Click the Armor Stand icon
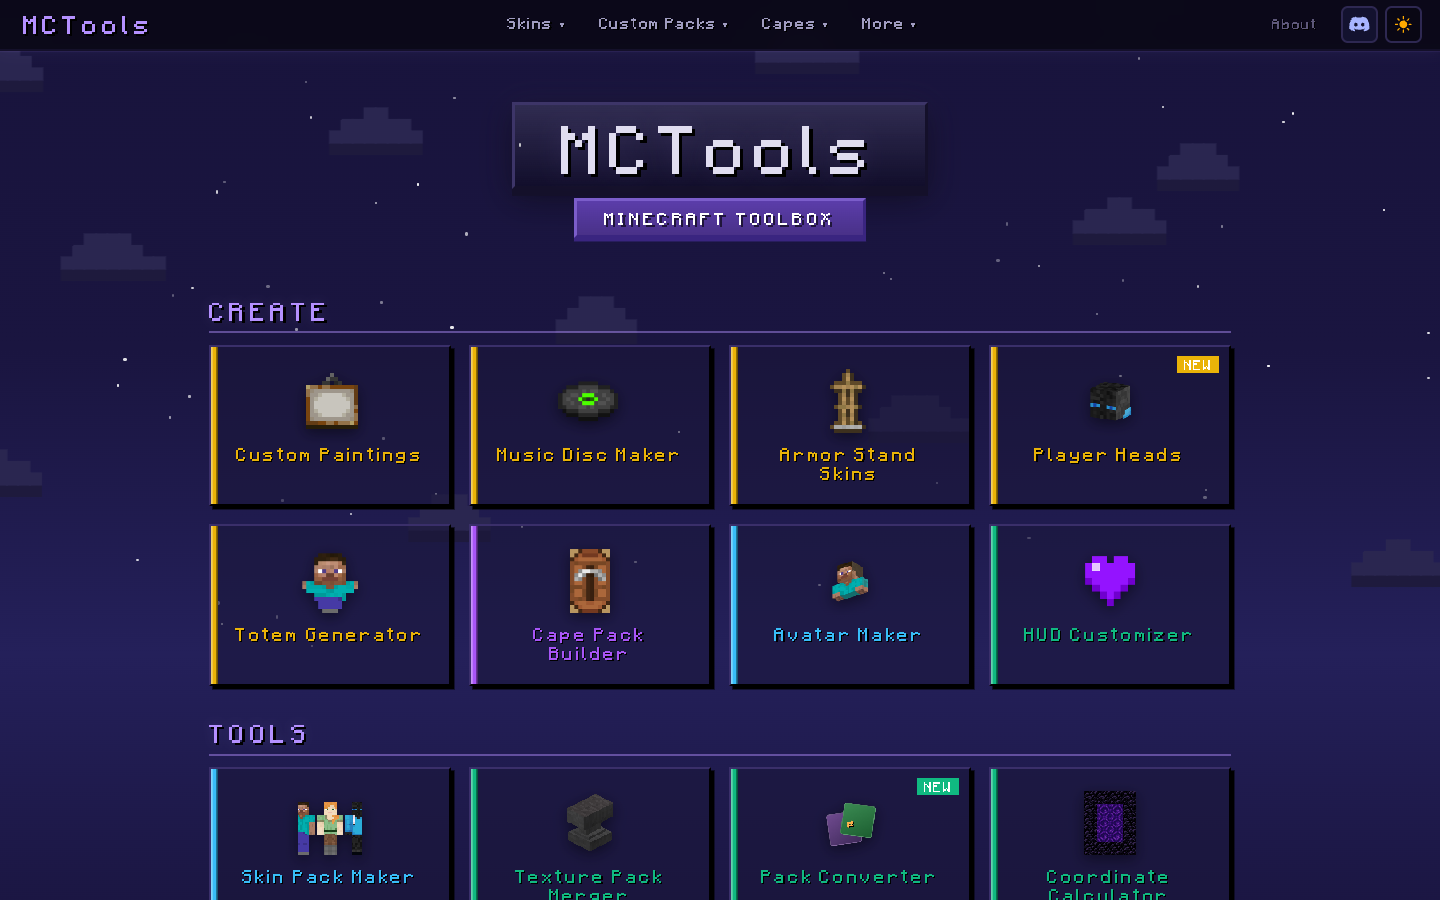 [848, 400]
